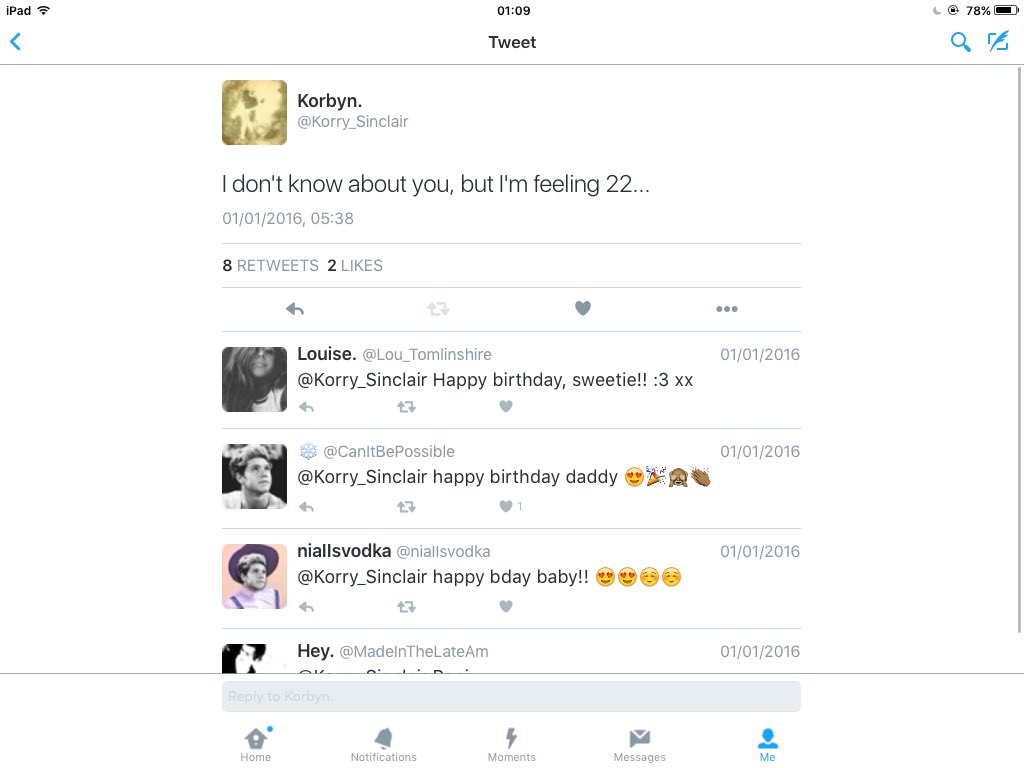Open Korbyn's profile picture

click(x=254, y=112)
